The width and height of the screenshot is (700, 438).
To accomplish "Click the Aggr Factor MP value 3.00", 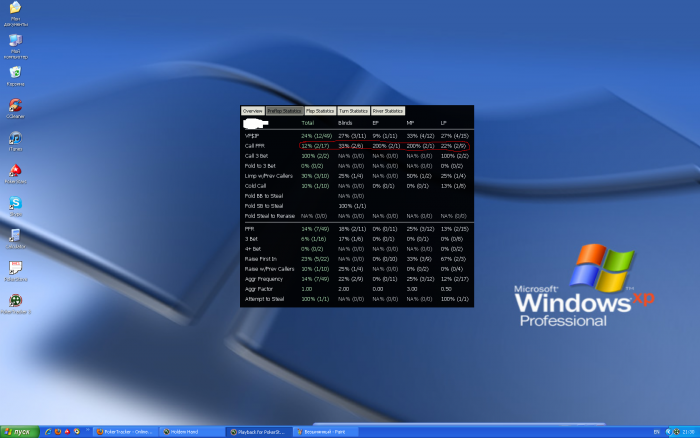I will point(412,289).
